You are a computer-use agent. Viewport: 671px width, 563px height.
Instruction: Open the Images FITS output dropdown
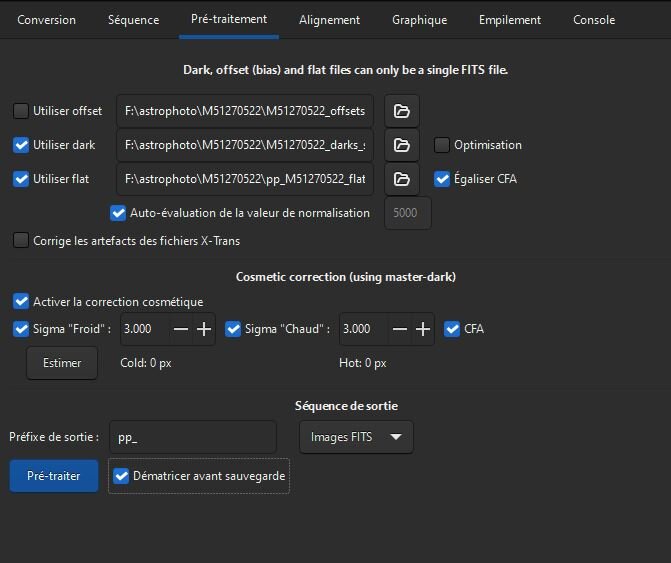pos(356,437)
